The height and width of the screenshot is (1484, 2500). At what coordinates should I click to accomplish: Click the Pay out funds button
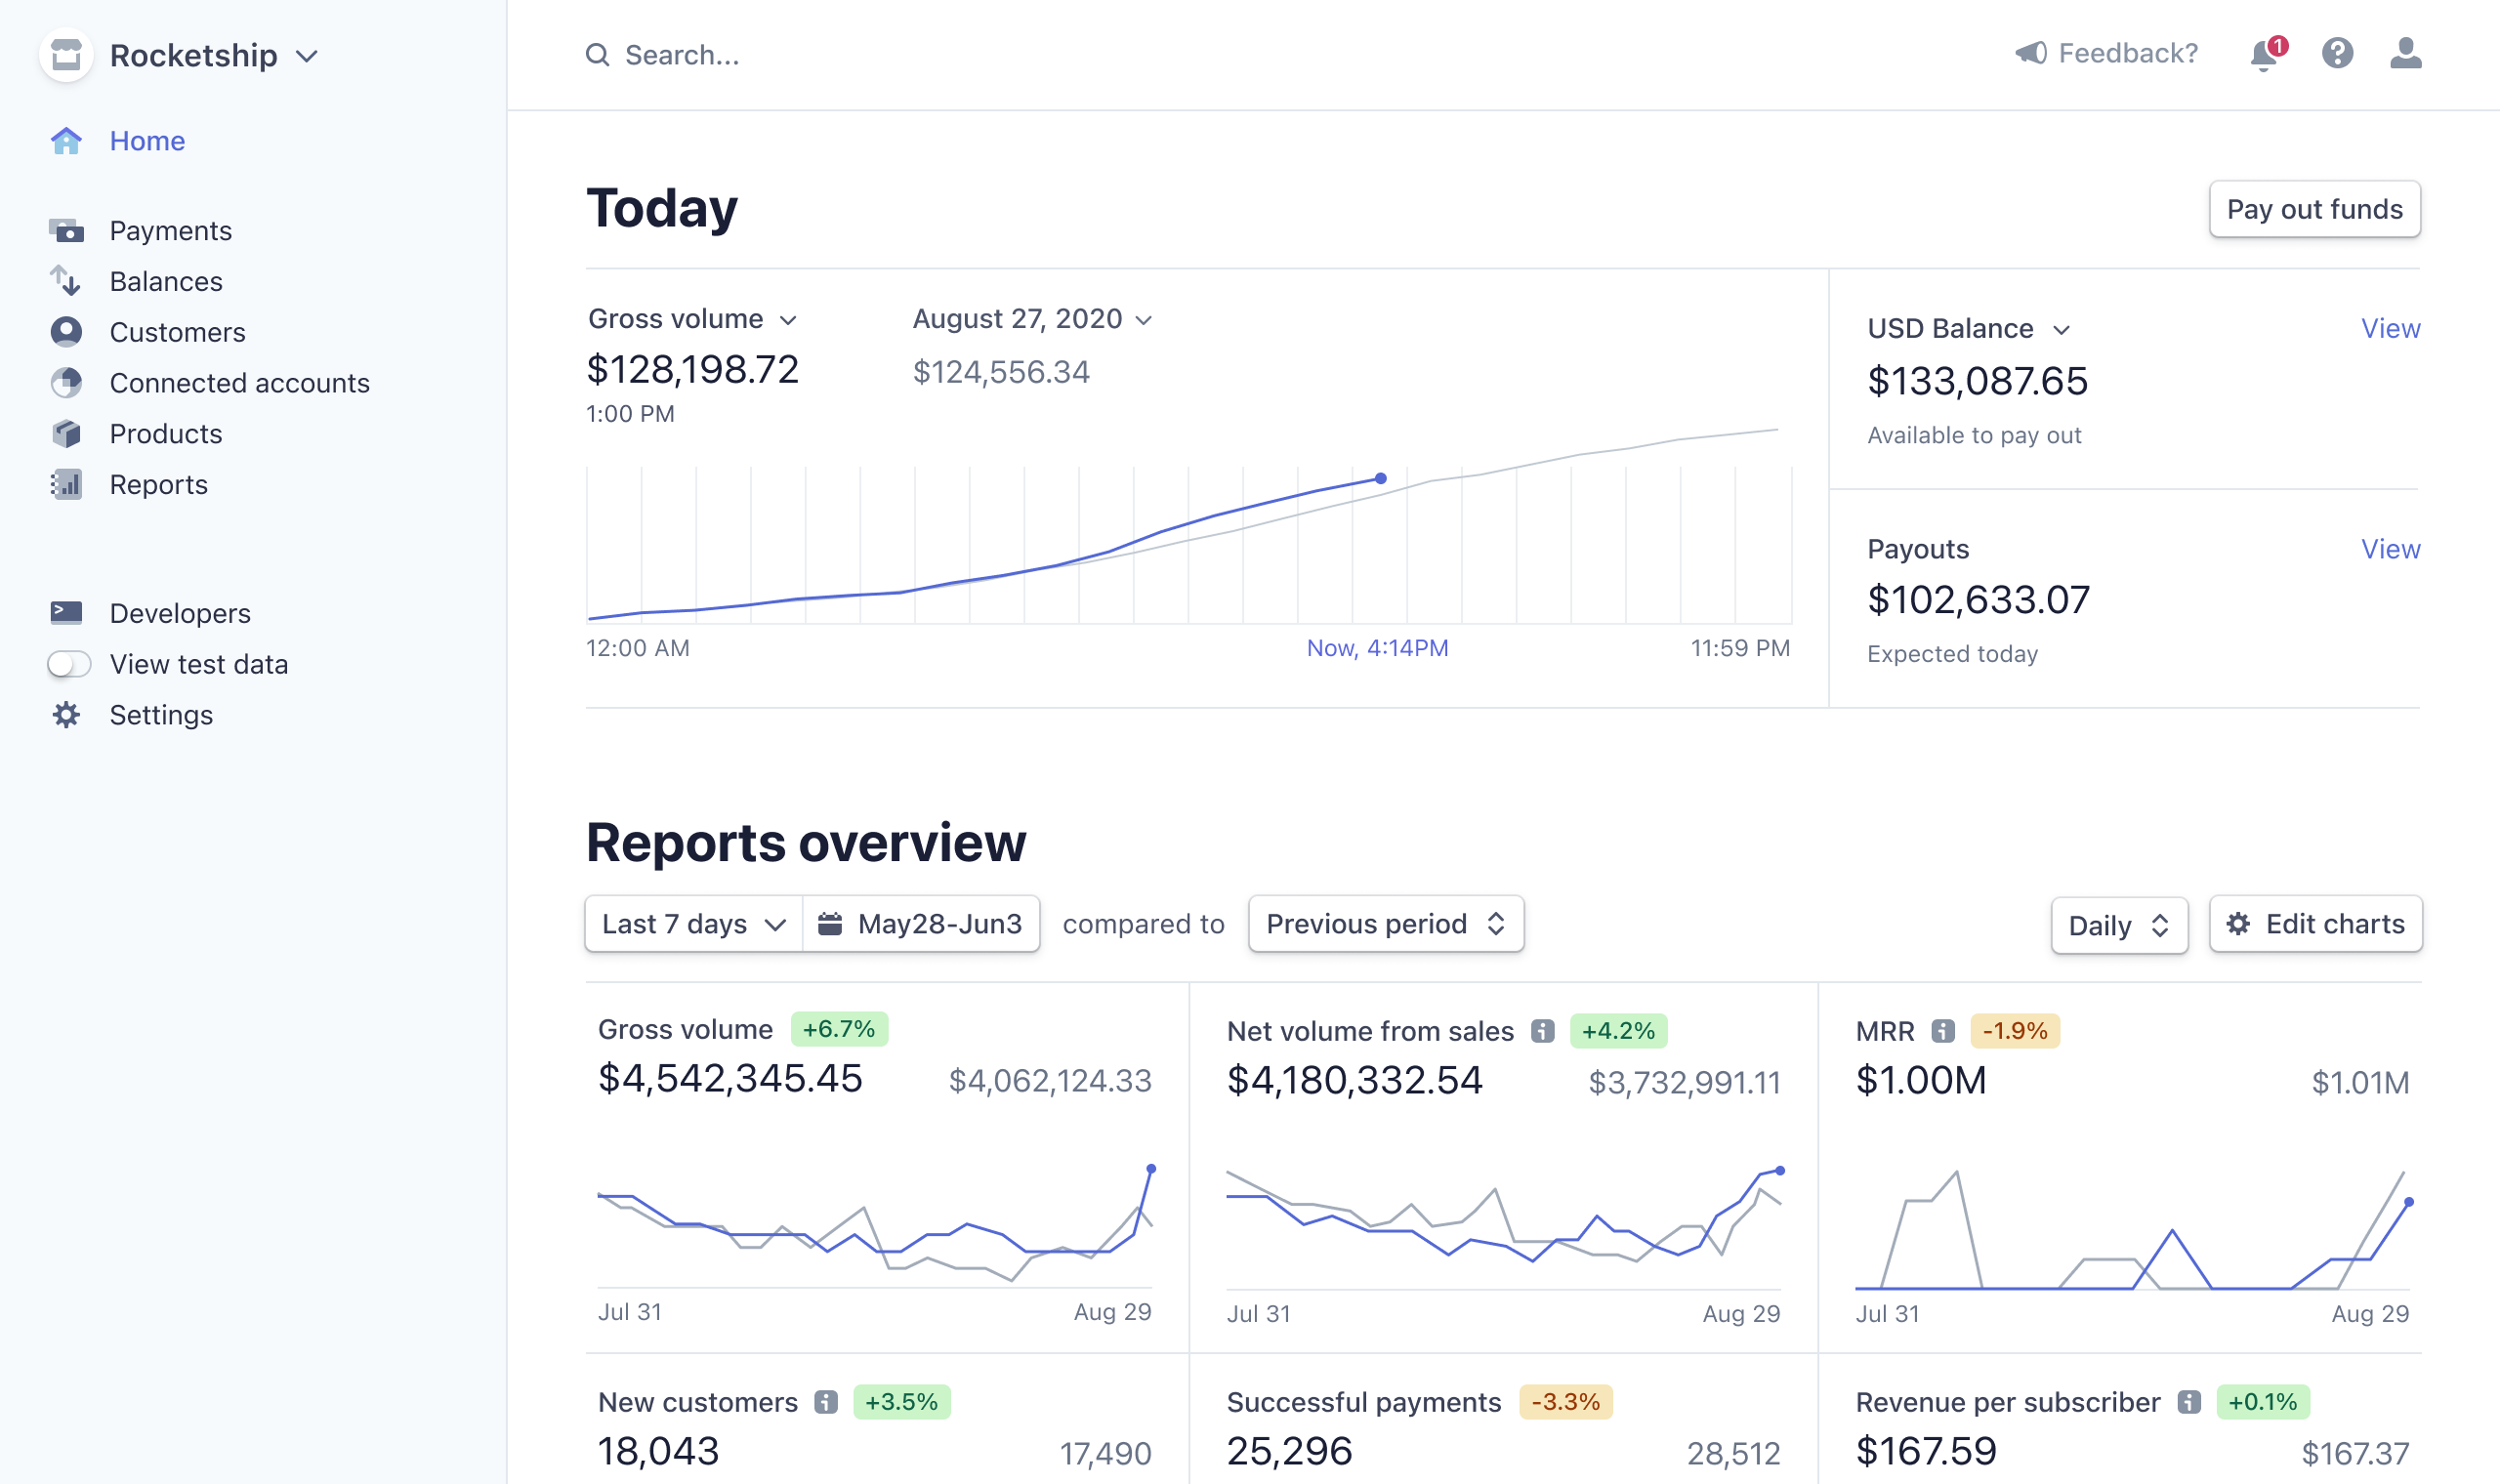click(2314, 209)
